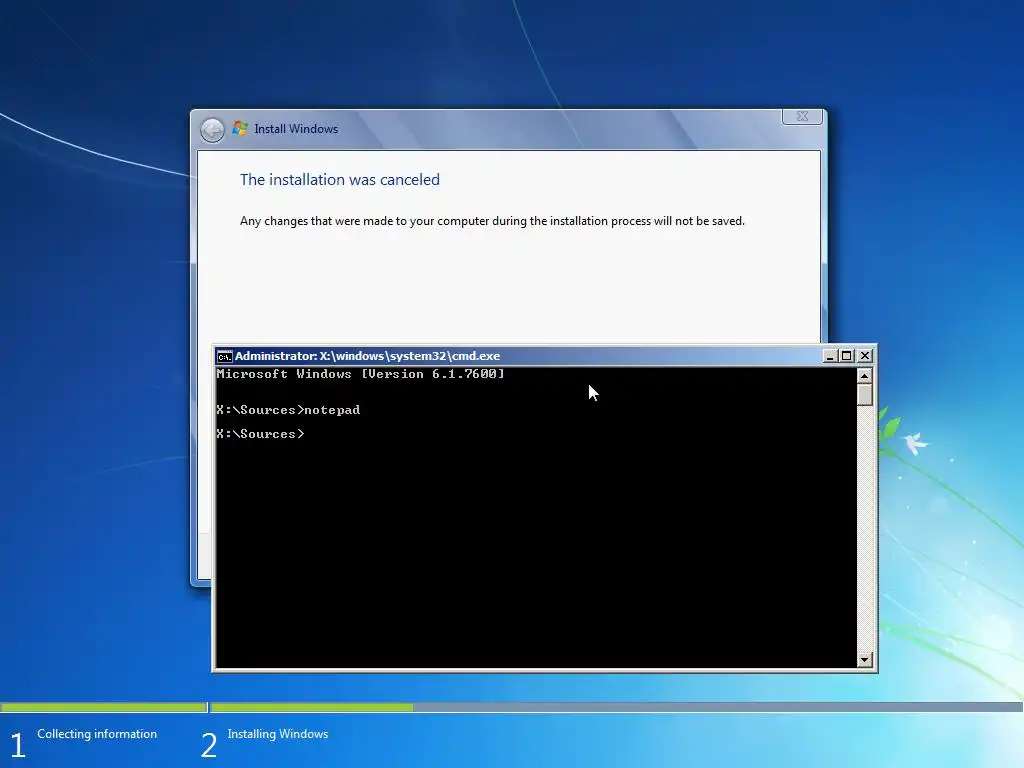Click the Windows flag icon in Install Windows title
The height and width of the screenshot is (768, 1024).
(x=240, y=129)
